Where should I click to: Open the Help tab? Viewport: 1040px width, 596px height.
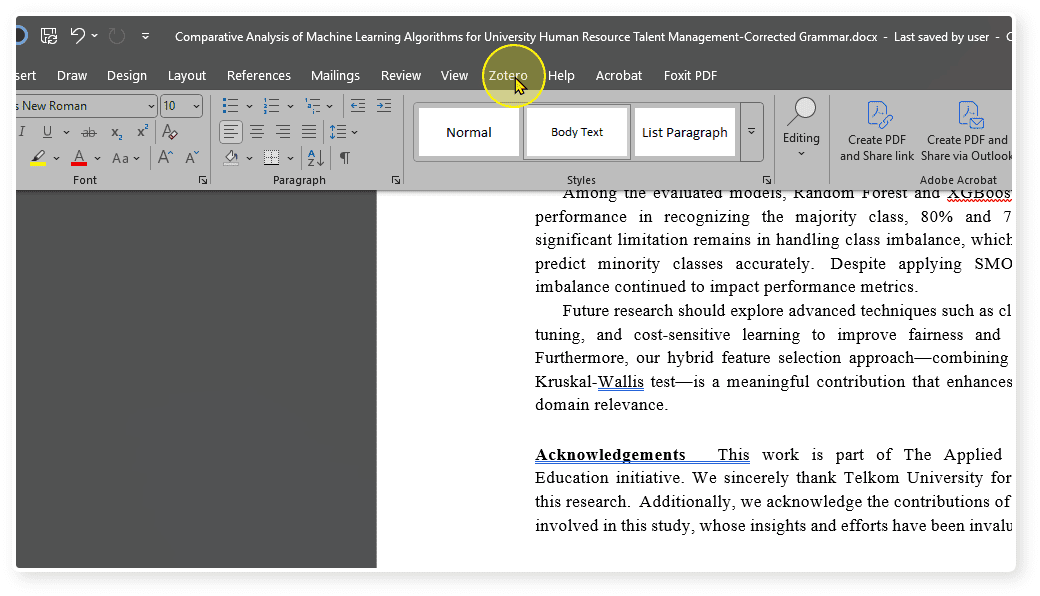[x=561, y=76]
